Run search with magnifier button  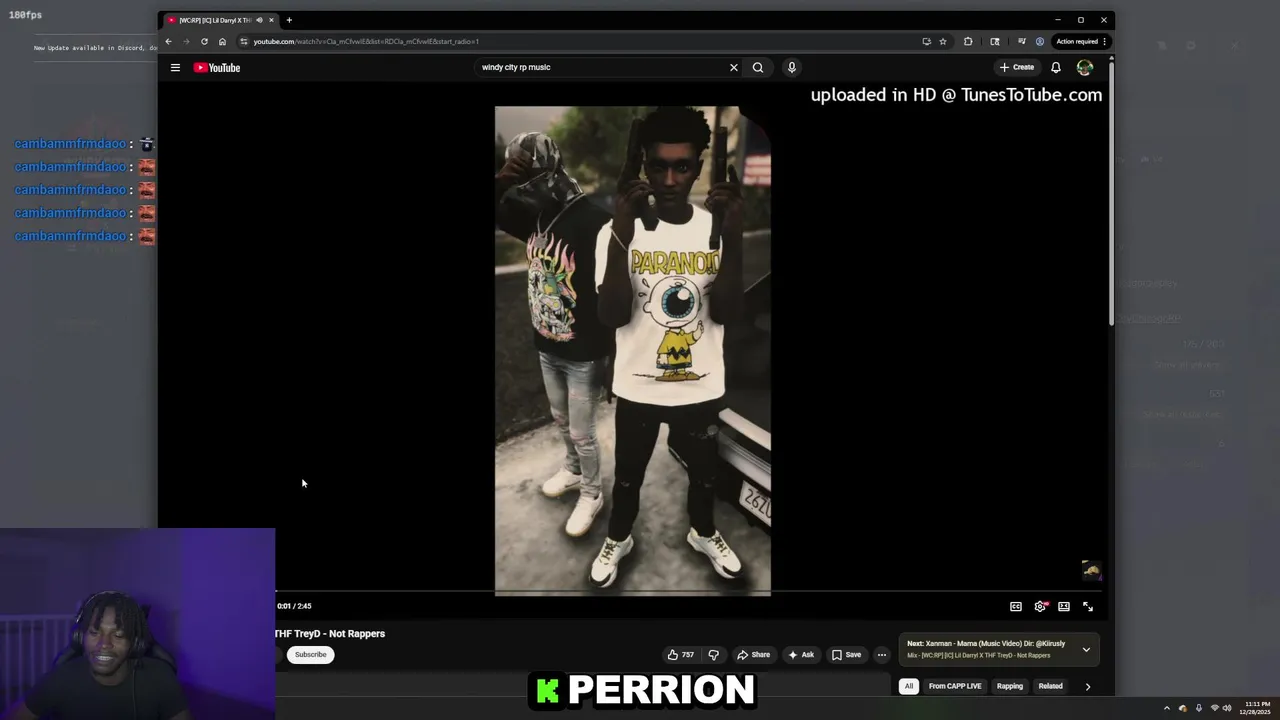click(758, 68)
